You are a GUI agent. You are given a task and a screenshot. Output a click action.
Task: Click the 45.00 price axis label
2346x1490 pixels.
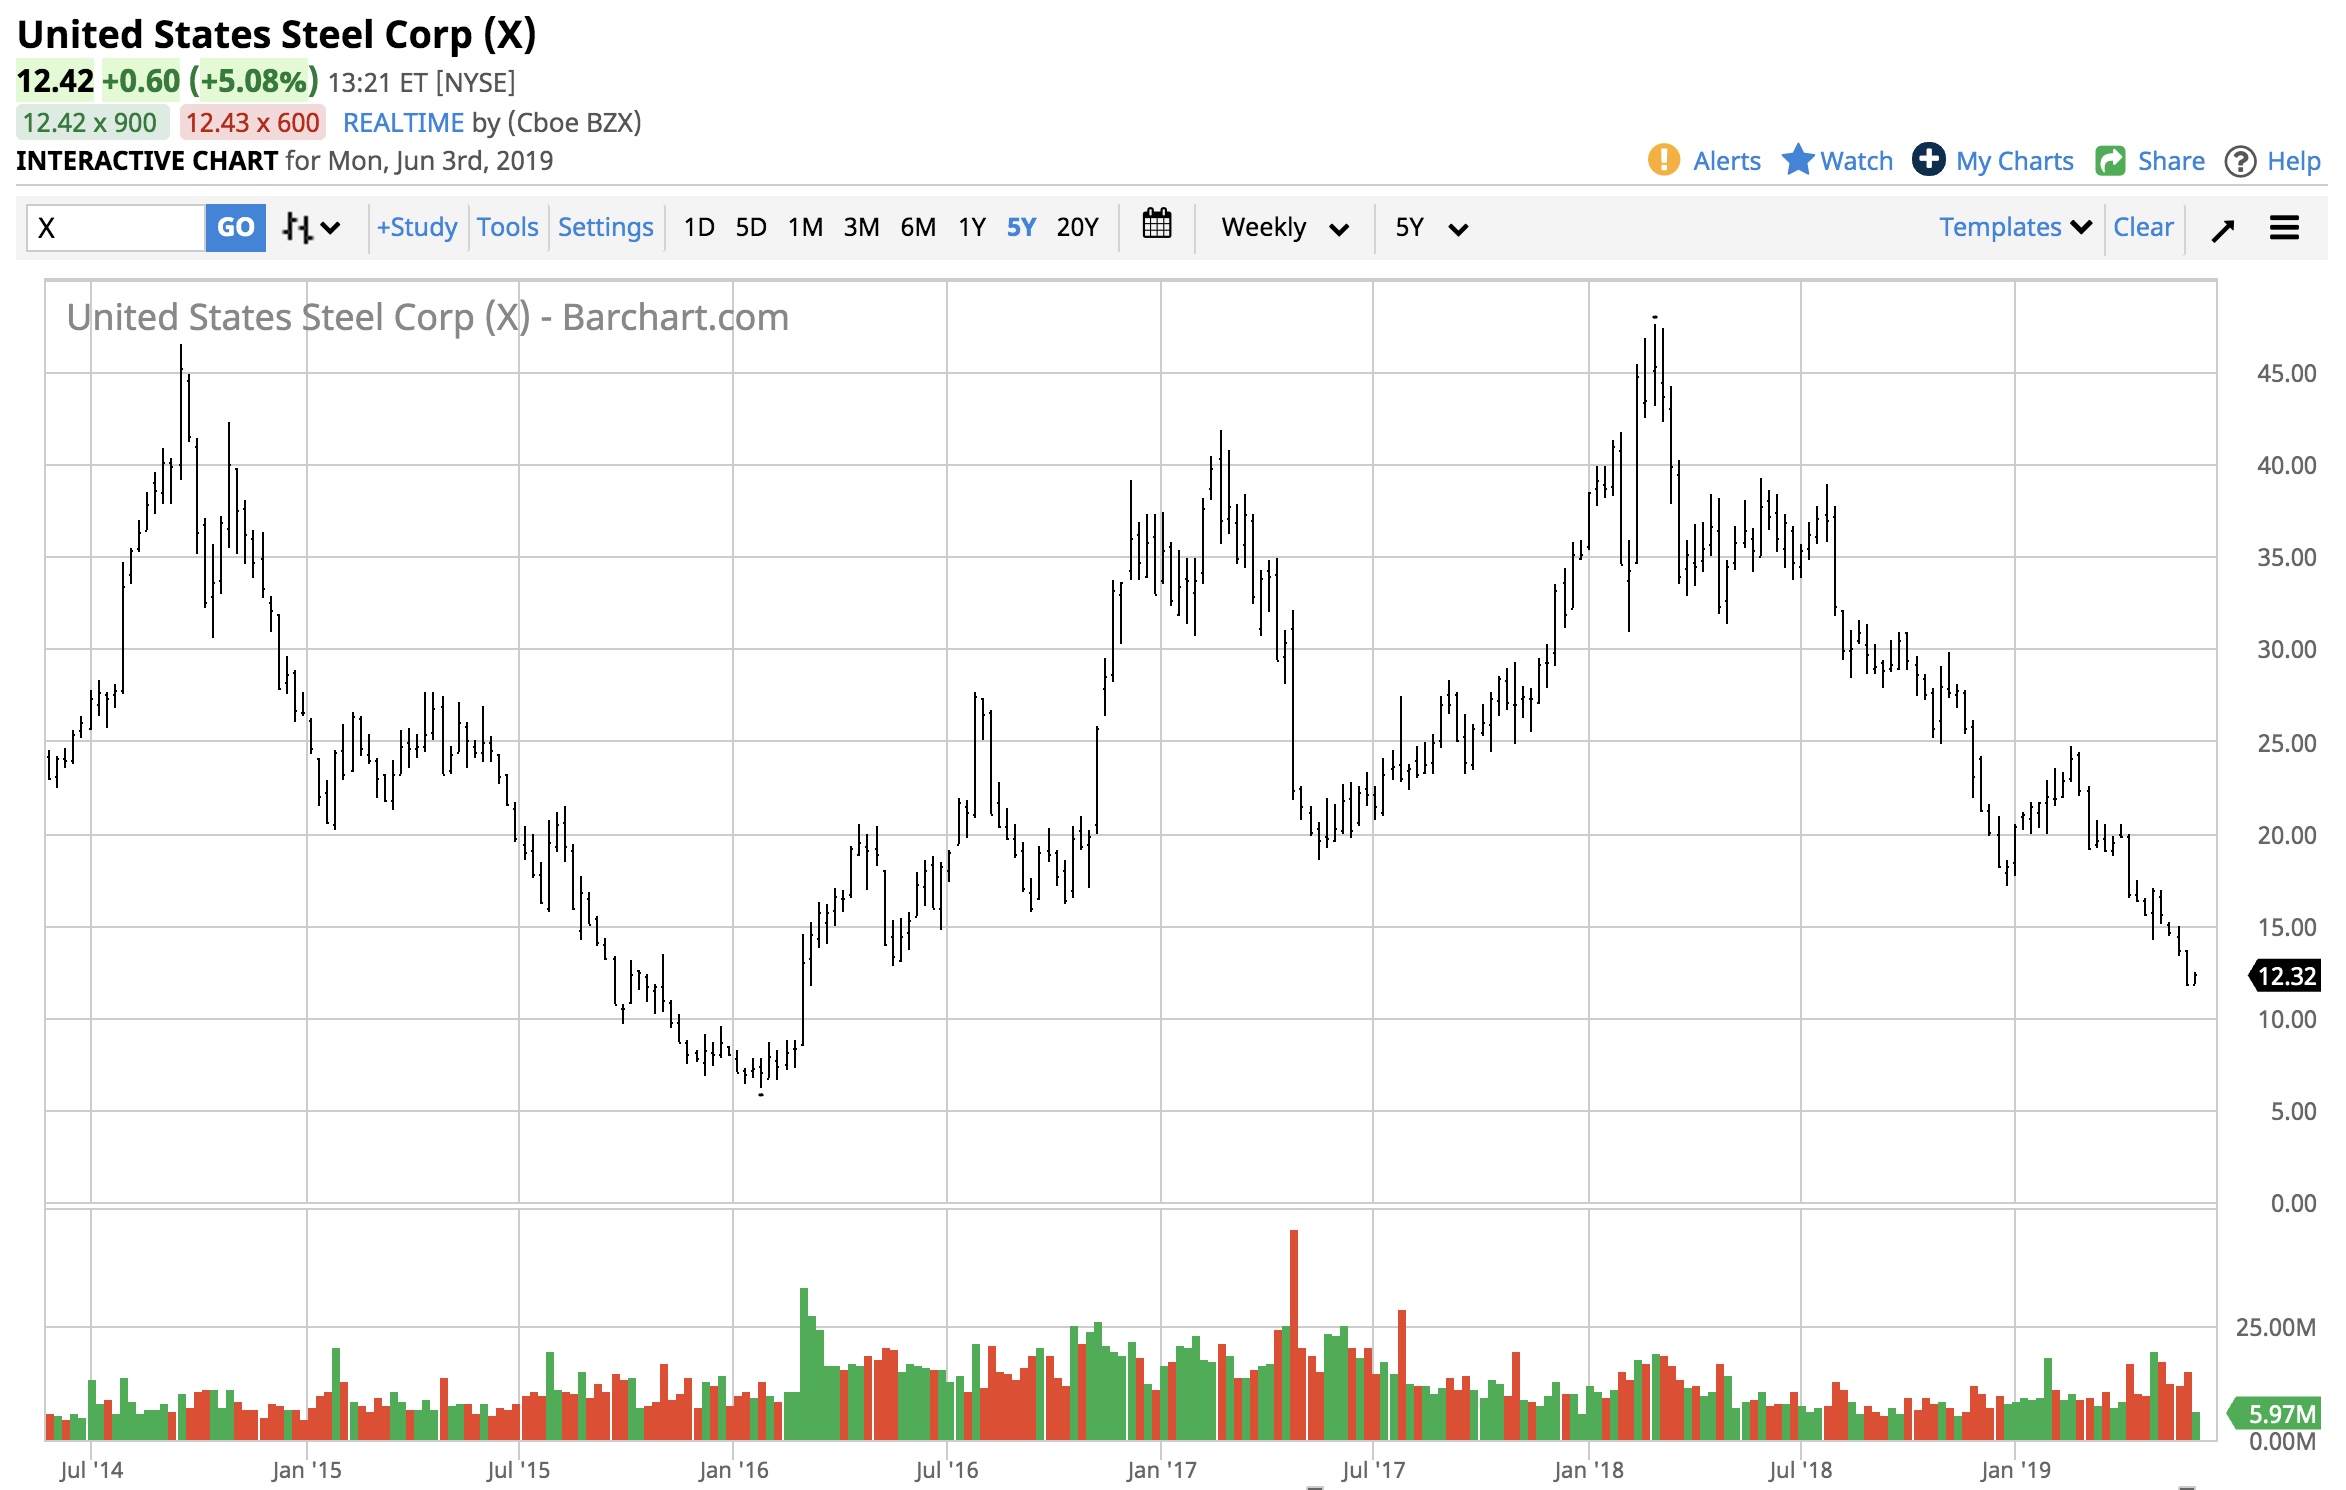coord(2286,373)
